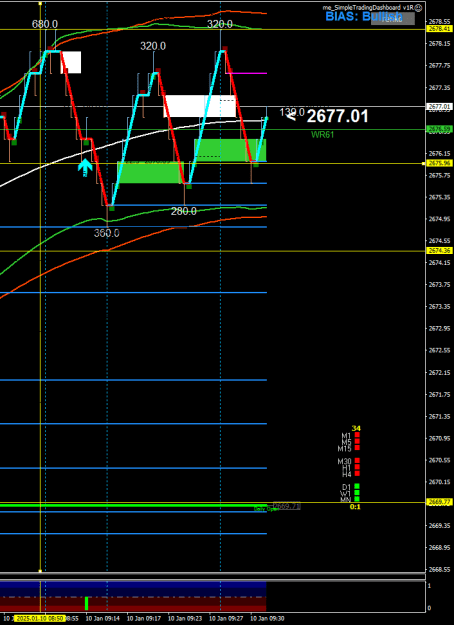Click the red H1 timeframe square

click(357, 467)
